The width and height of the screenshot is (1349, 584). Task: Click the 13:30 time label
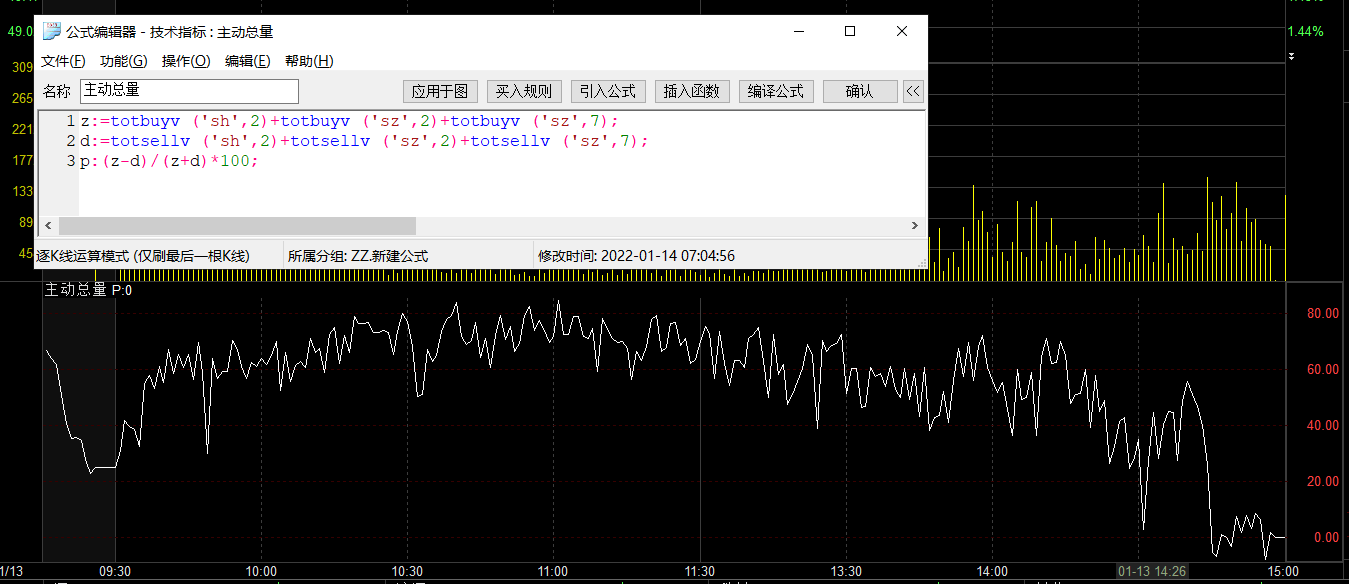point(846,571)
